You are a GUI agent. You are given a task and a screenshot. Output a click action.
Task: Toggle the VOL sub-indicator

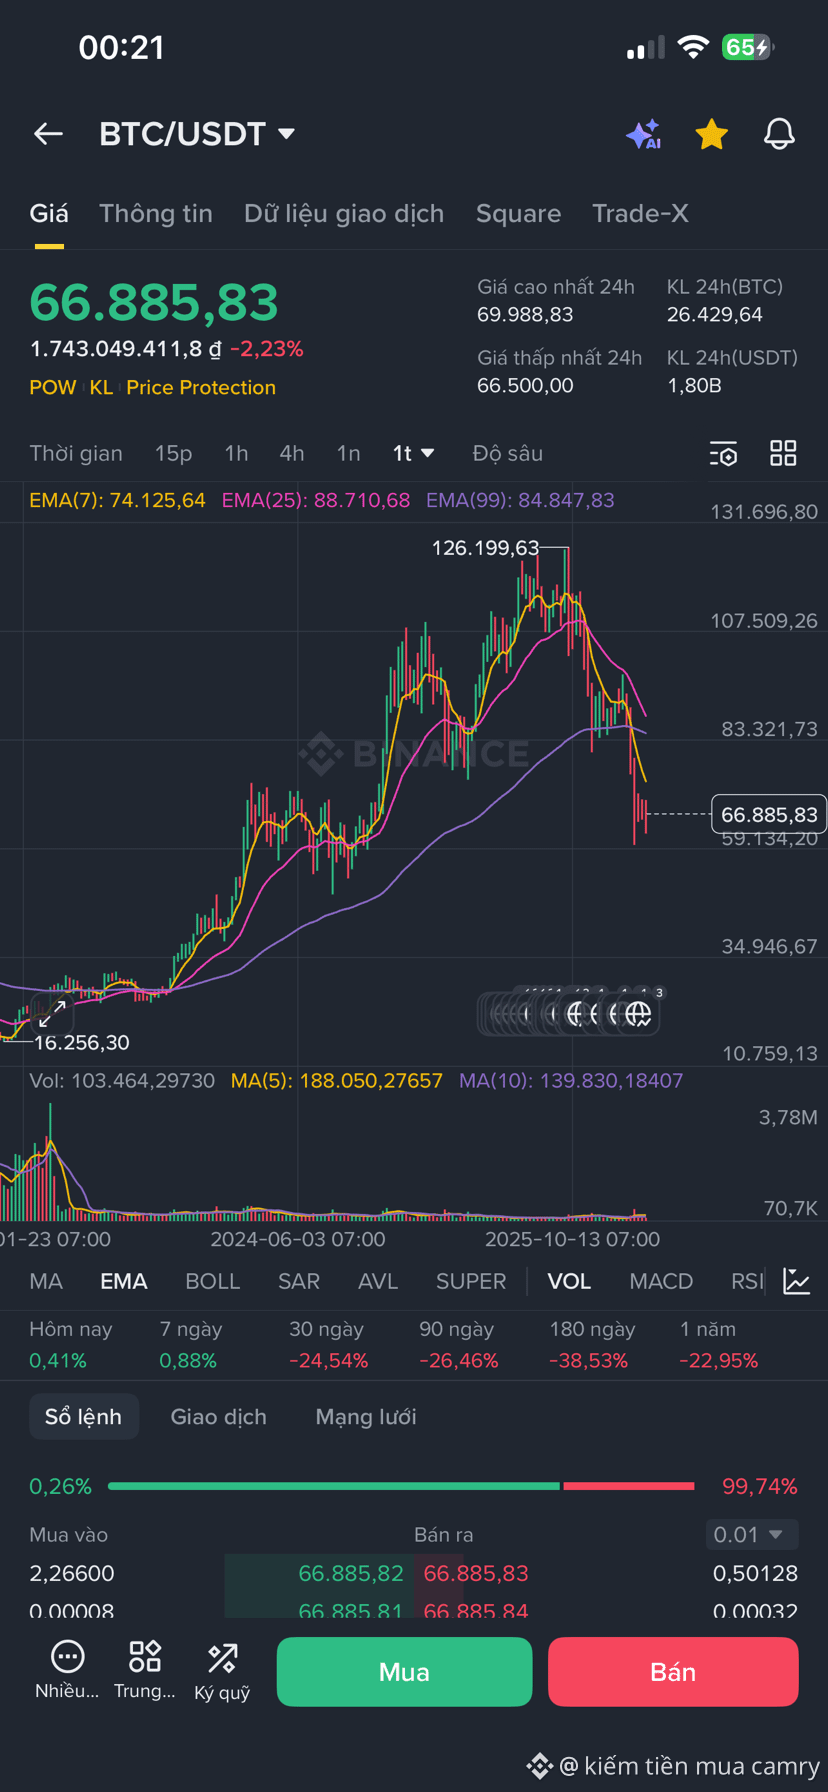[x=569, y=1281]
